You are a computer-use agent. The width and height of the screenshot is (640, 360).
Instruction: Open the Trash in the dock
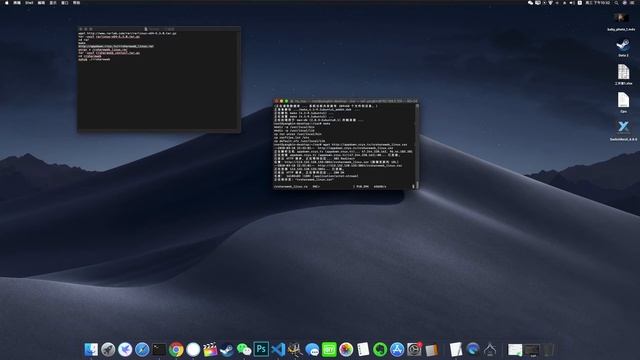(549, 349)
